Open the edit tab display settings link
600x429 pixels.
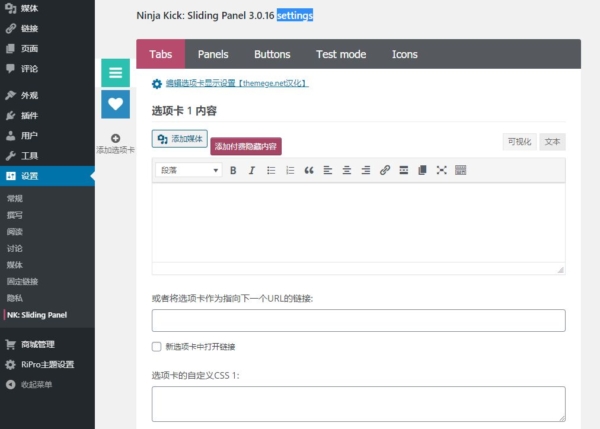pos(237,83)
